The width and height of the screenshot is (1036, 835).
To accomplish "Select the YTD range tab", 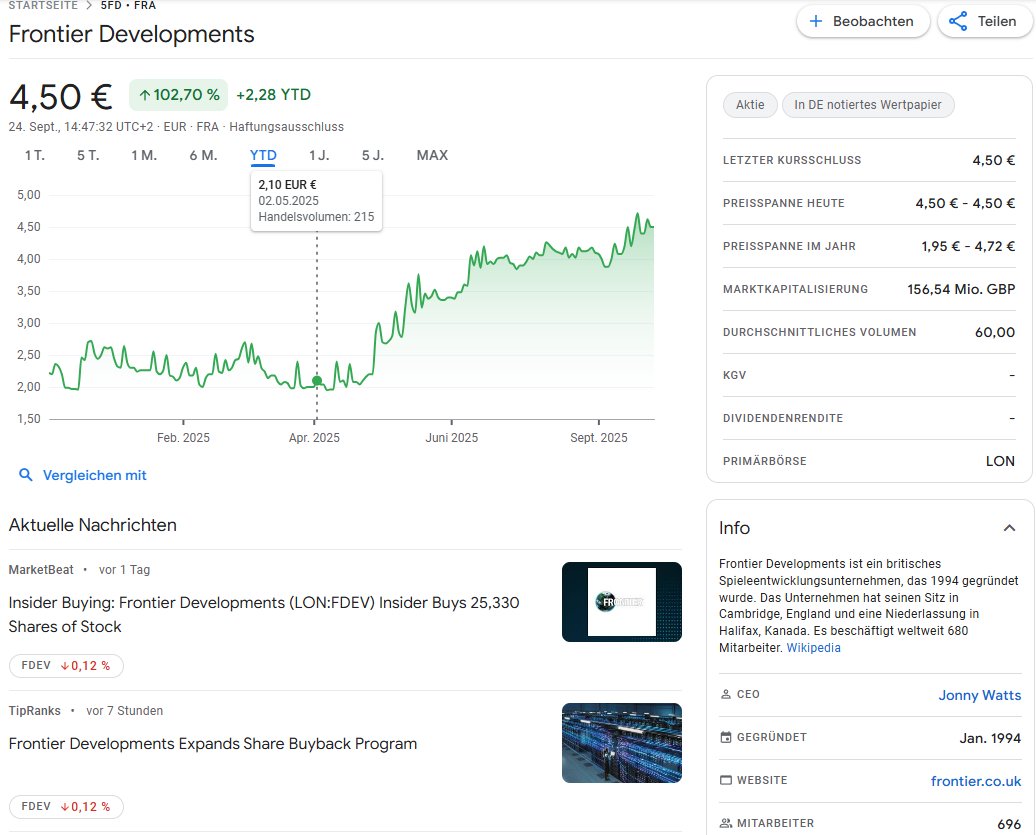I will 263,155.
